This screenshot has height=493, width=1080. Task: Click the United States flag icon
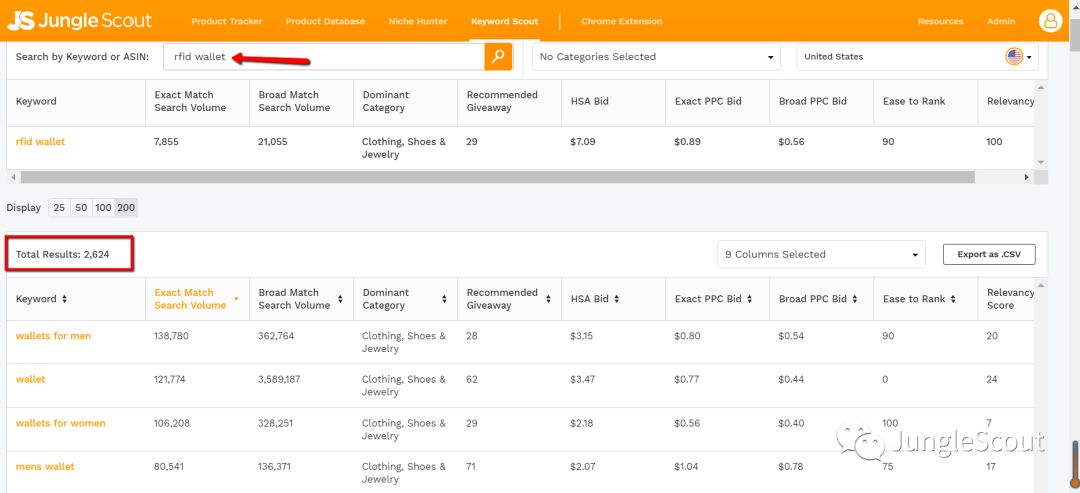pyautogui.click(x=1014, y=57)
